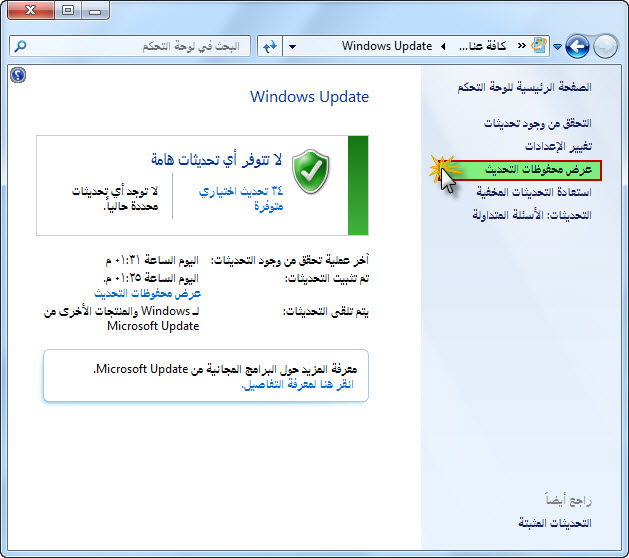This screenshot has height=558, width=629.
Task: Click the refresh icon beside address bar
Action: click(x=270, y=47)
